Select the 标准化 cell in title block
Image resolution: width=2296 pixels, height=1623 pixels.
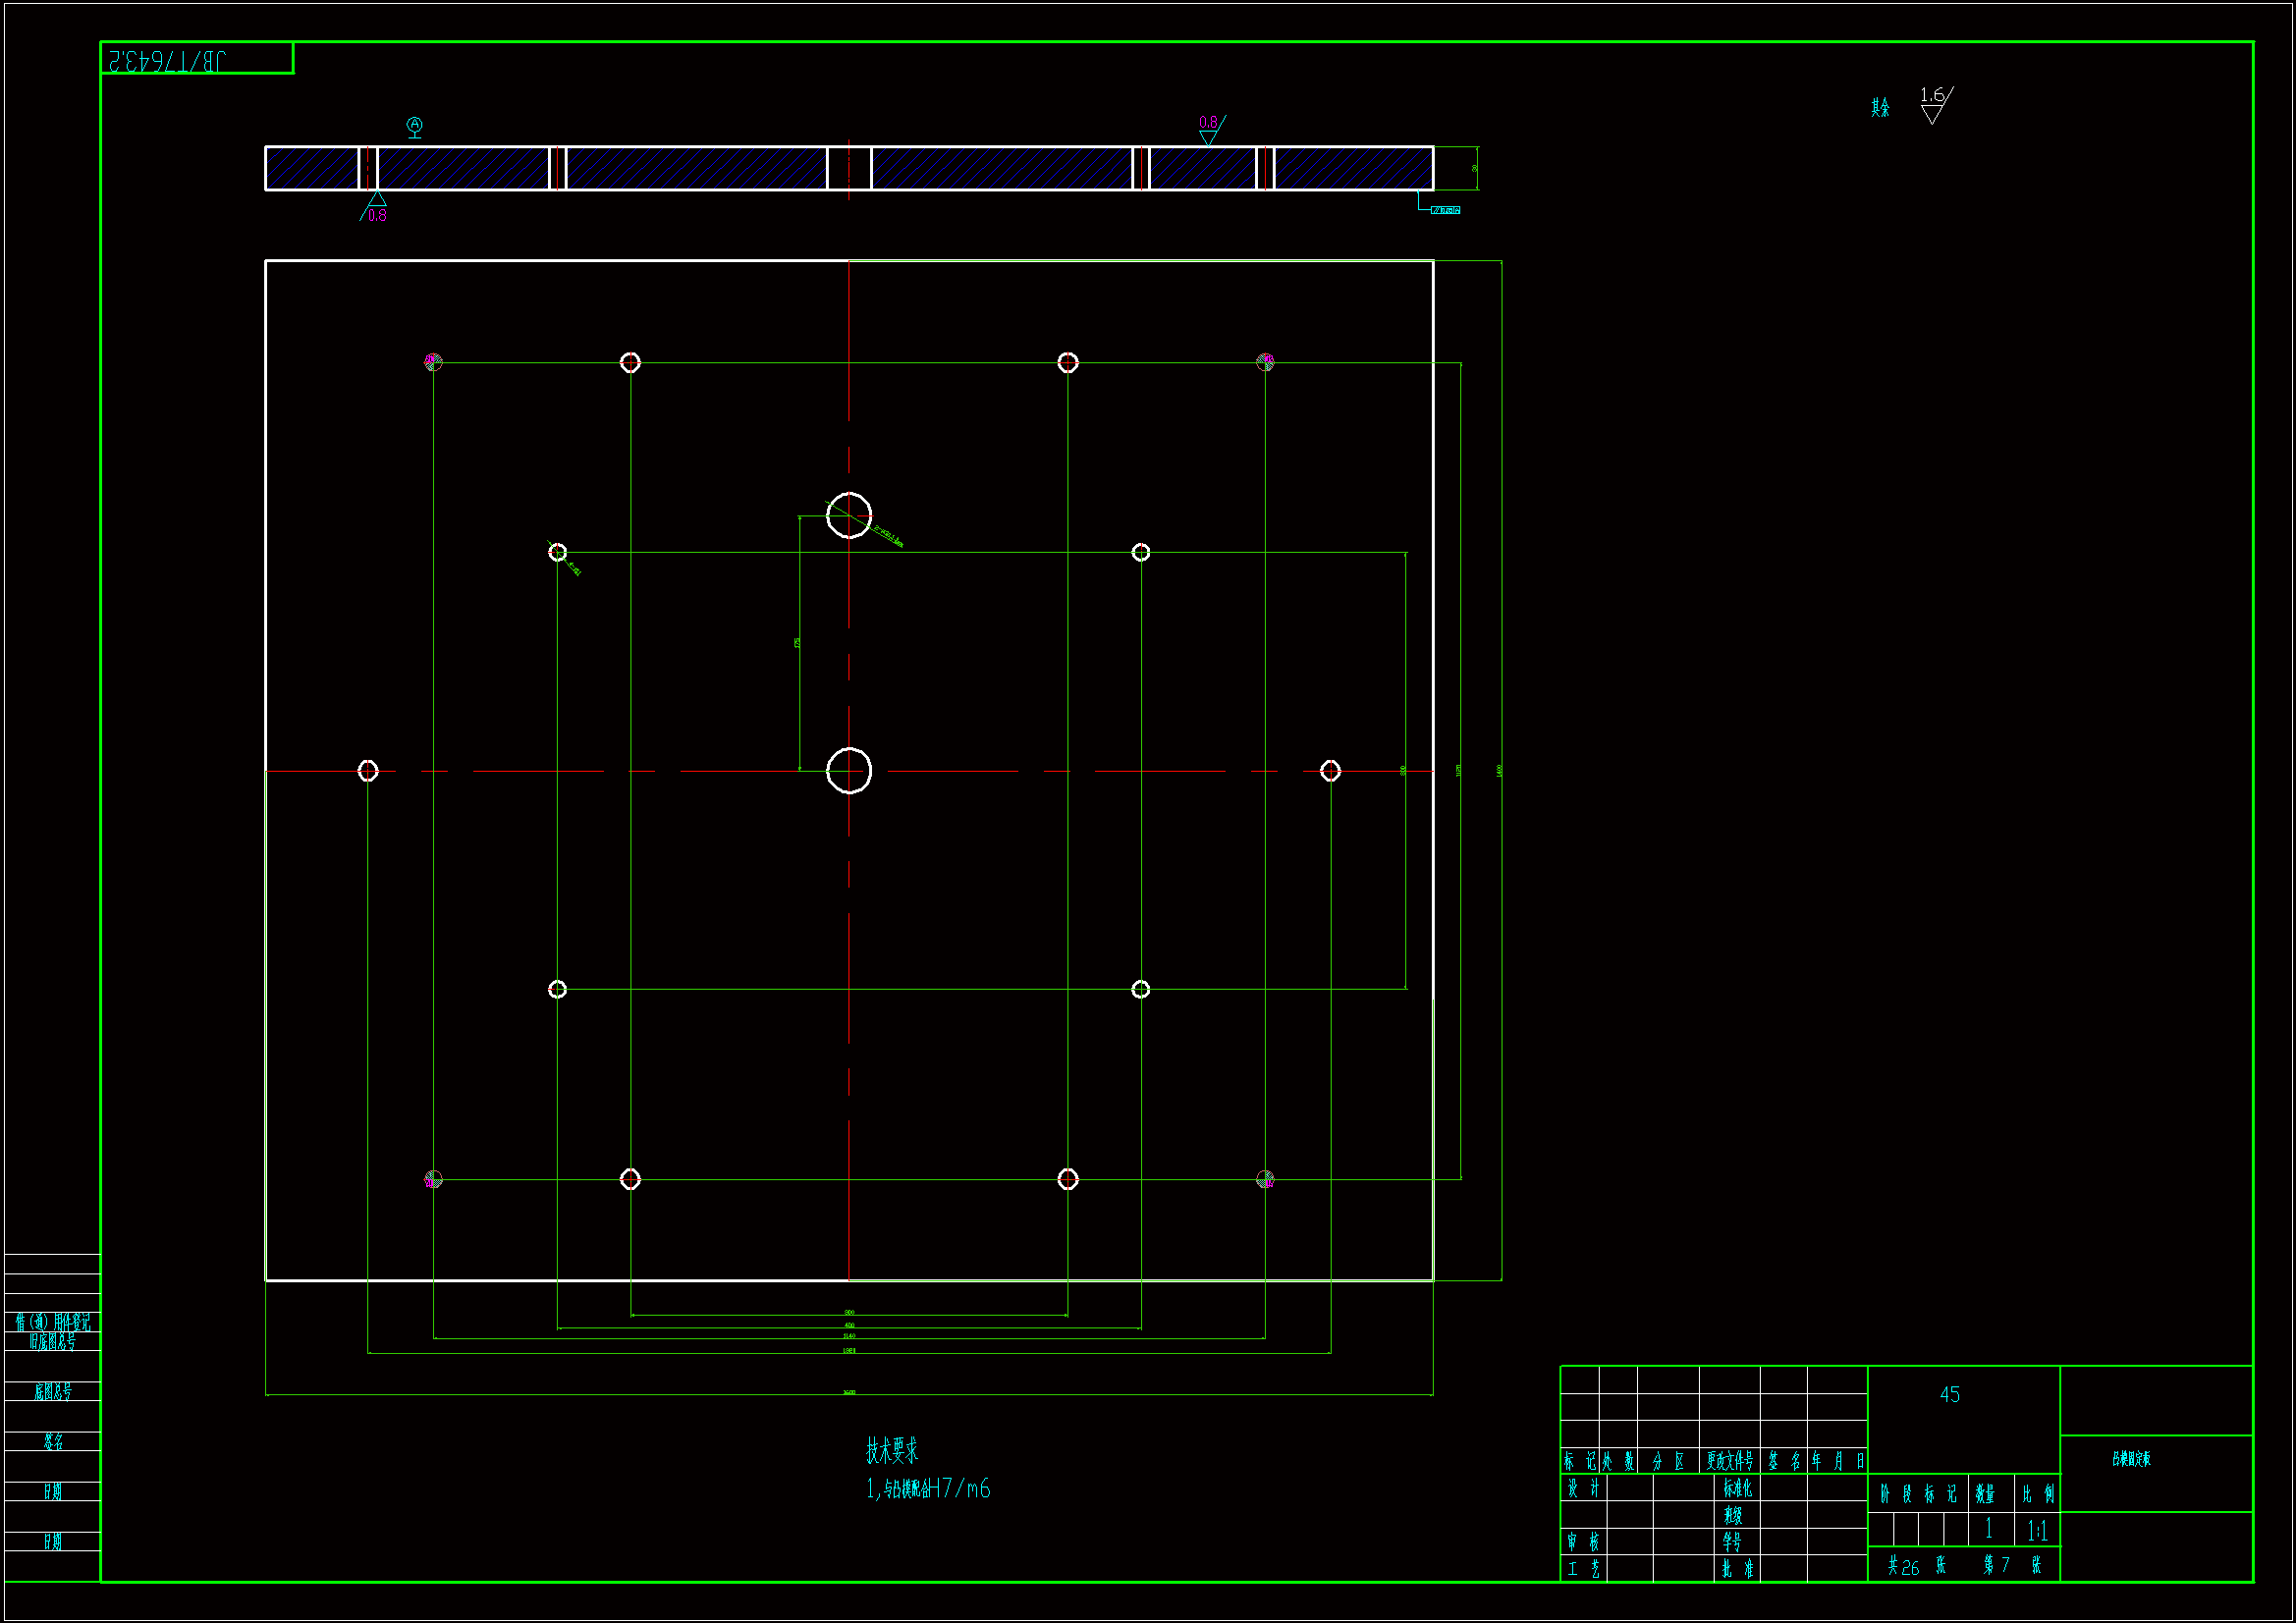click(1736, 1488)
